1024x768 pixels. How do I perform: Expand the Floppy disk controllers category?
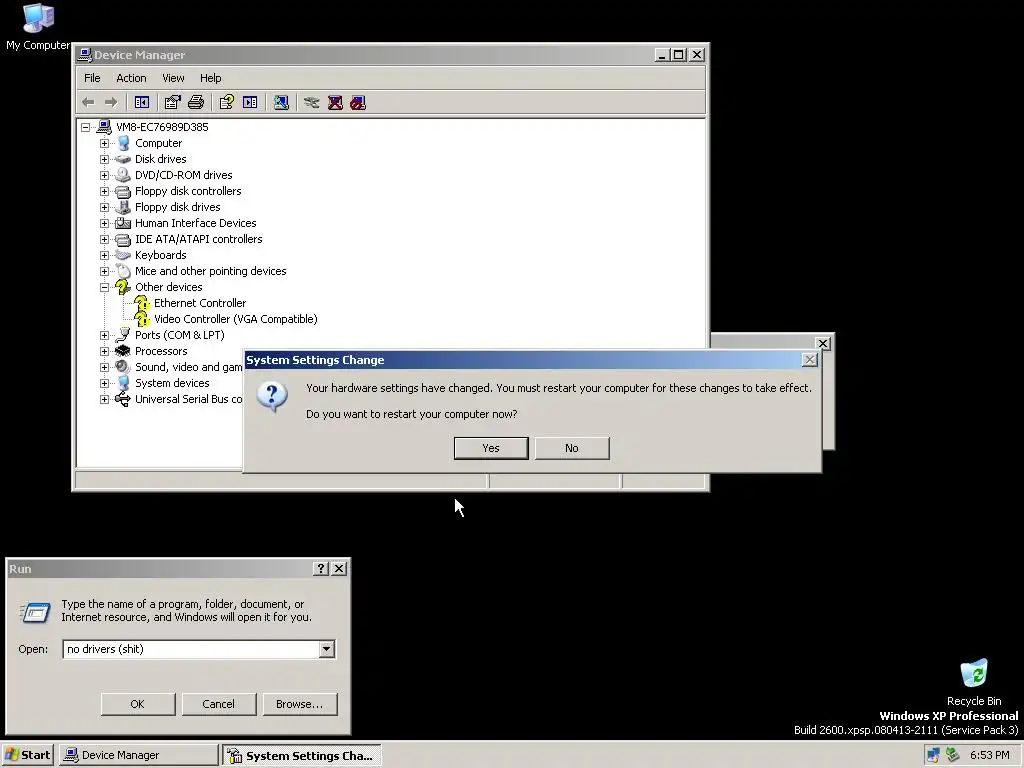tap(104, 191)
